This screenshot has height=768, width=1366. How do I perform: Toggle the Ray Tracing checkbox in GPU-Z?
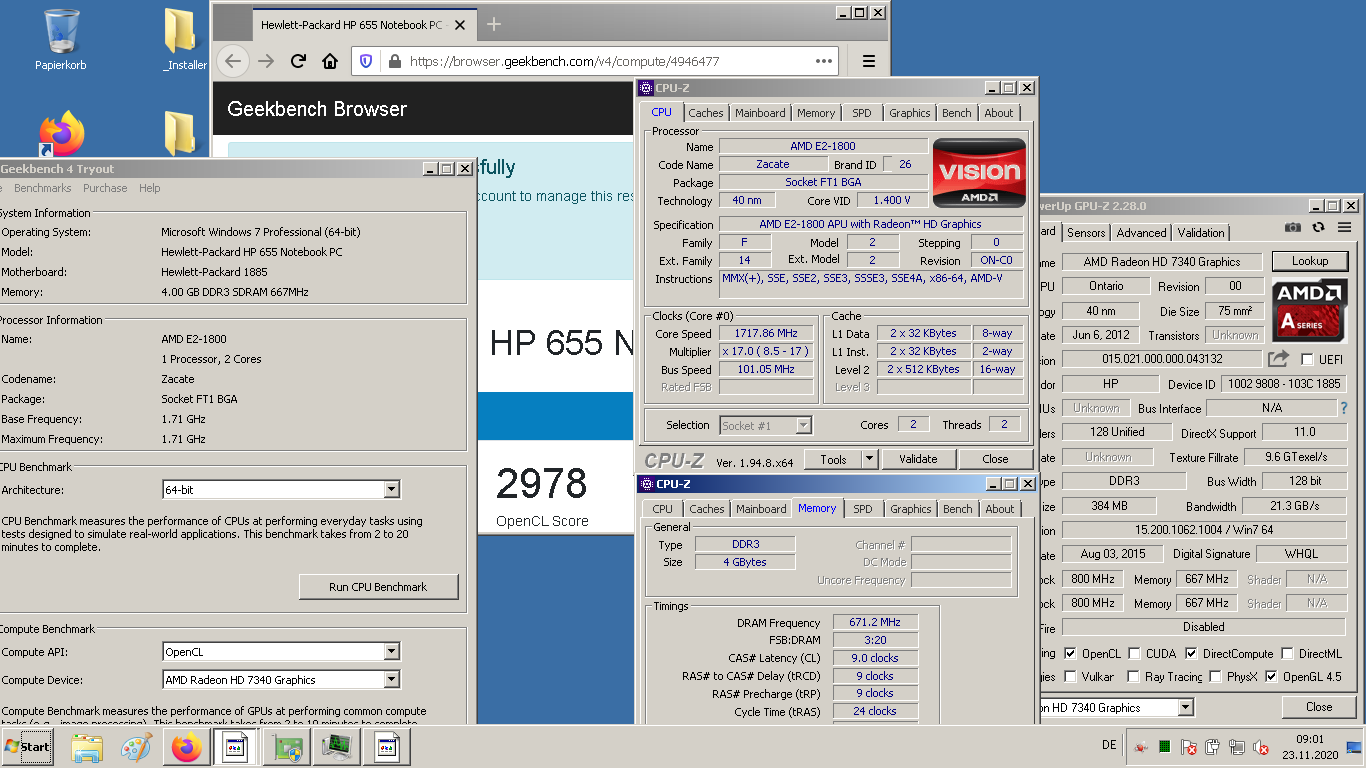[1135, 677]
